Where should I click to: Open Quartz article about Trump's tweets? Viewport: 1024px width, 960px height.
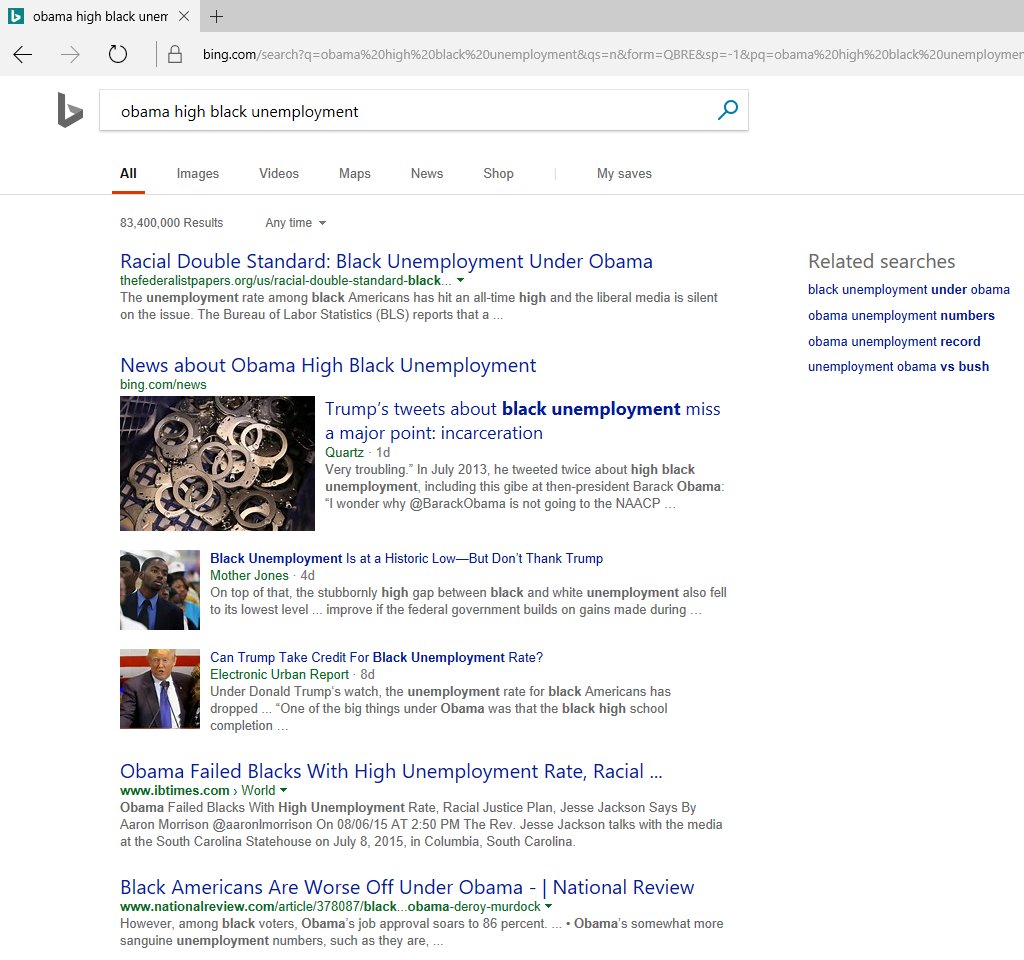(522, 421)
